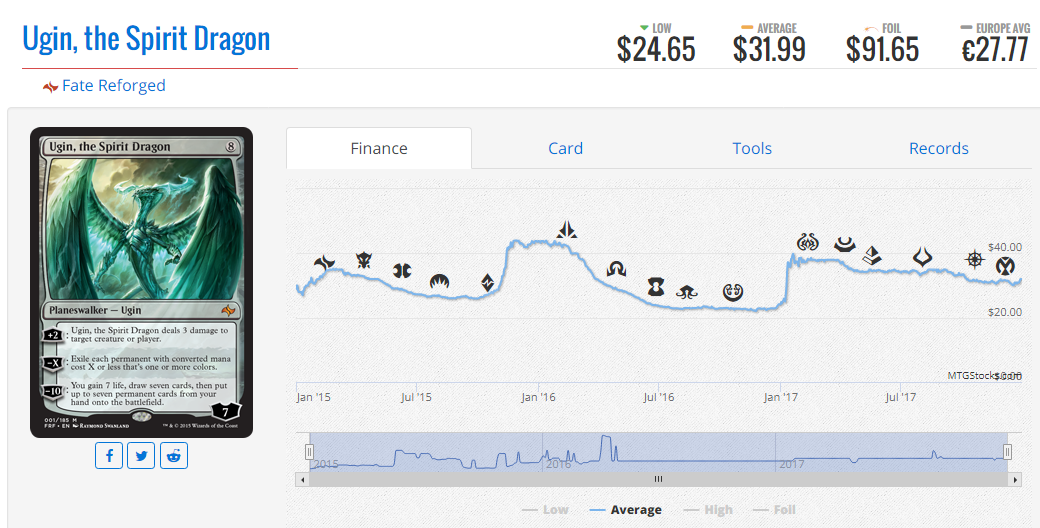Image resolution: width=1040 pixels, height=528 pixels.
Task: Click the Modern Masters 2017 chart marker
Action: 844,245
